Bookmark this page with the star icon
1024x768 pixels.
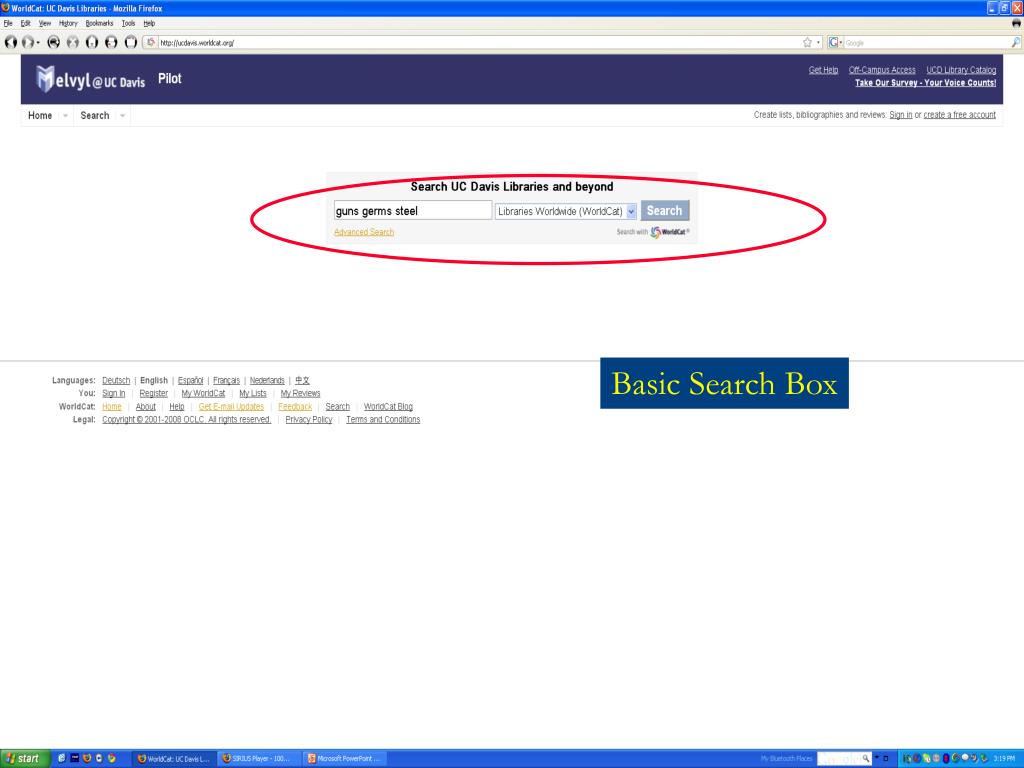click(807, 42)
